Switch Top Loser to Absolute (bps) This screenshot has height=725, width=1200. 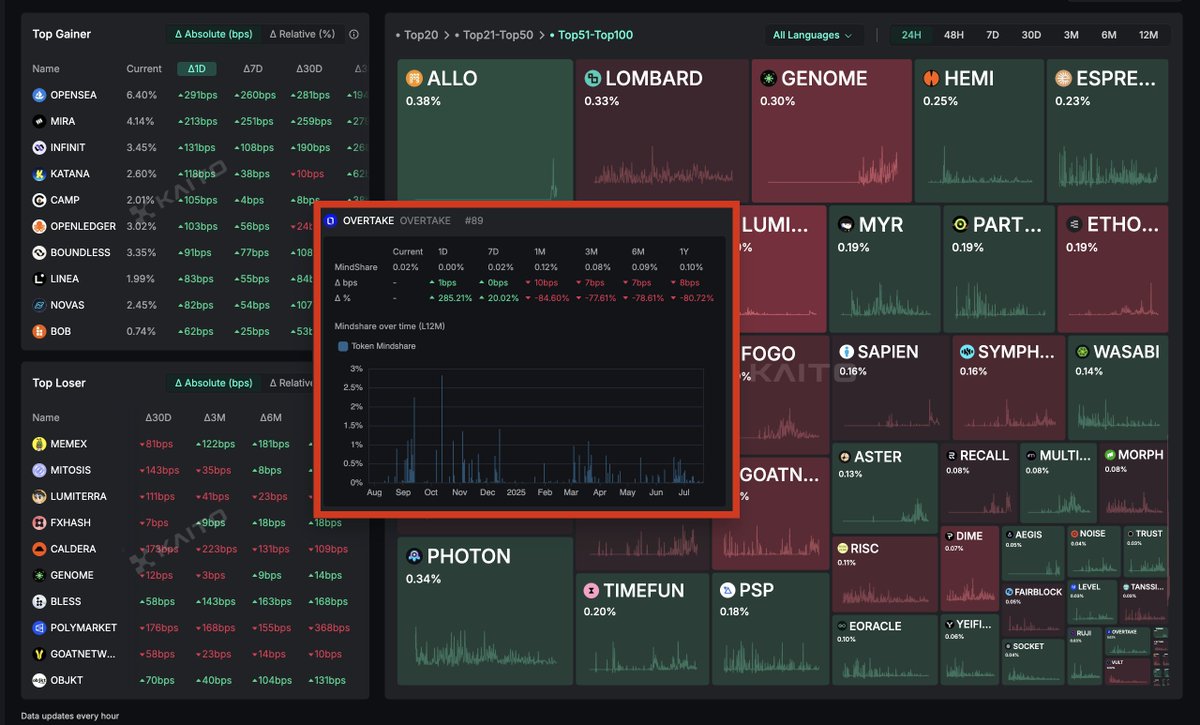point(214,383)
